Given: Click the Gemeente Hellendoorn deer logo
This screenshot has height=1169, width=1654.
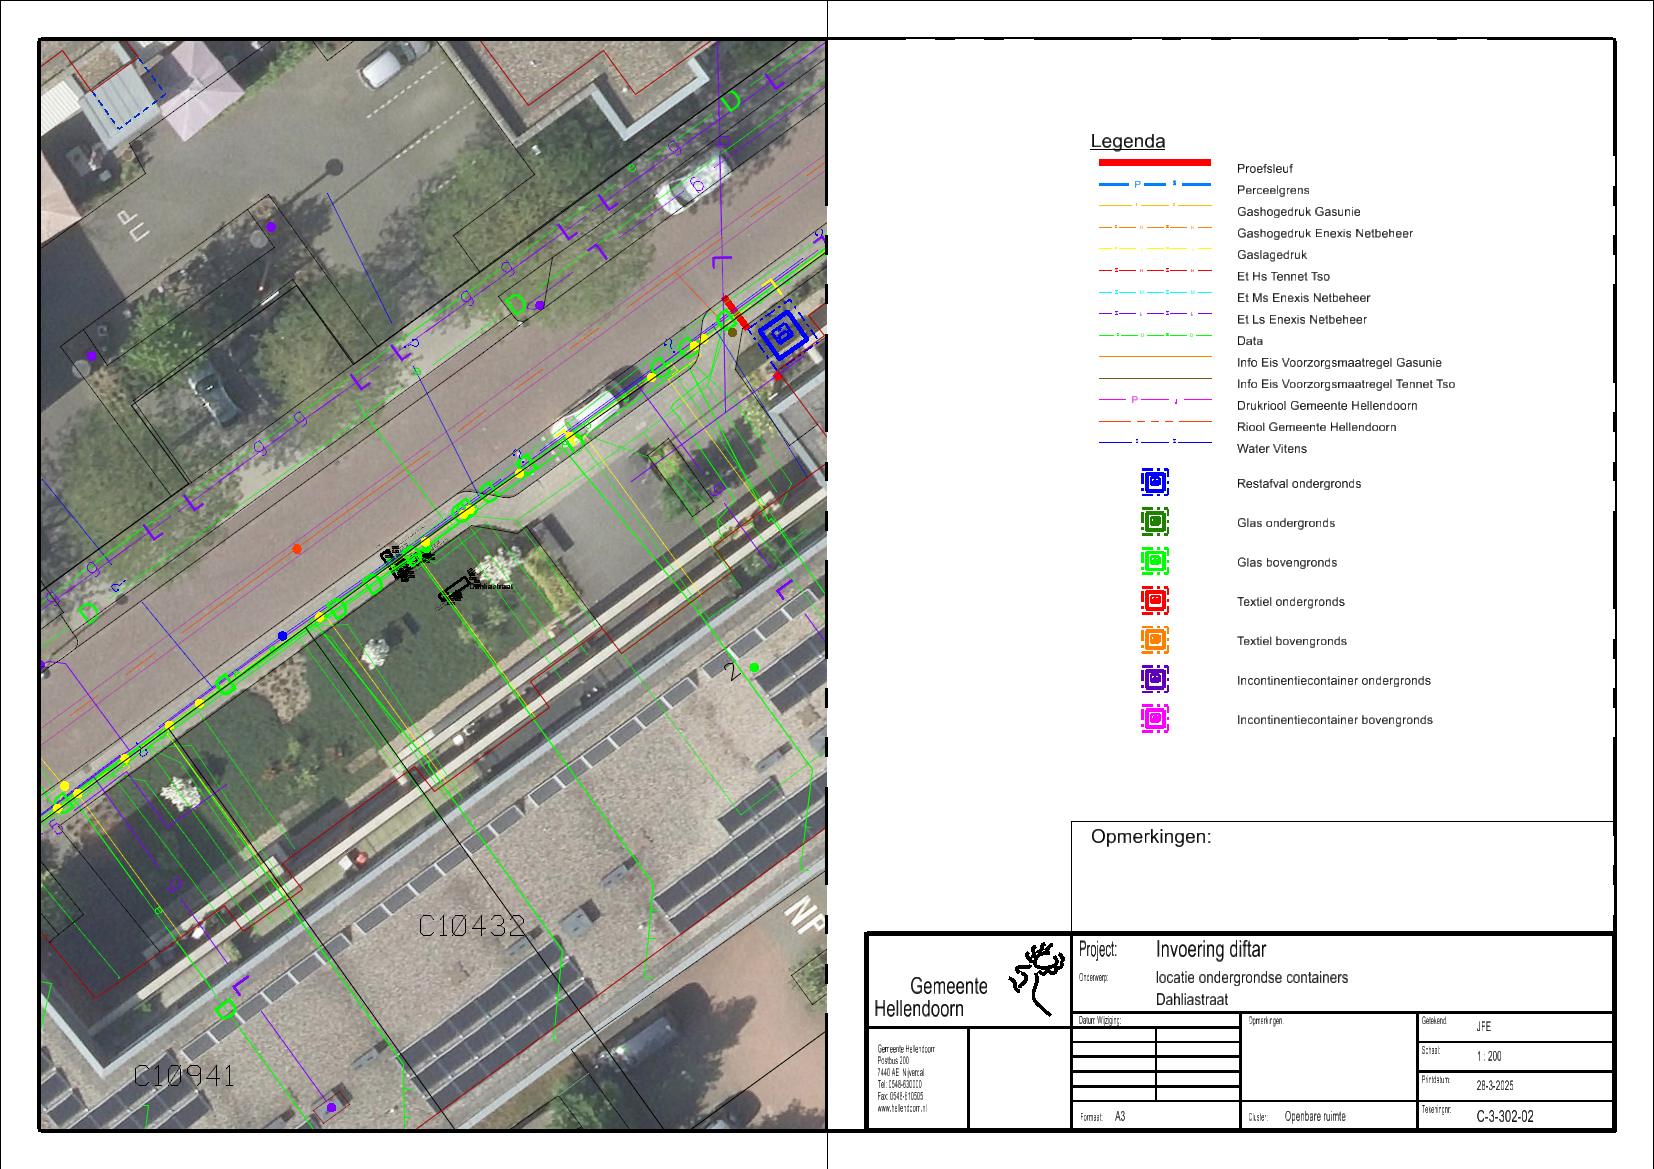Looking at the screenshot, I should (1036, 977).
